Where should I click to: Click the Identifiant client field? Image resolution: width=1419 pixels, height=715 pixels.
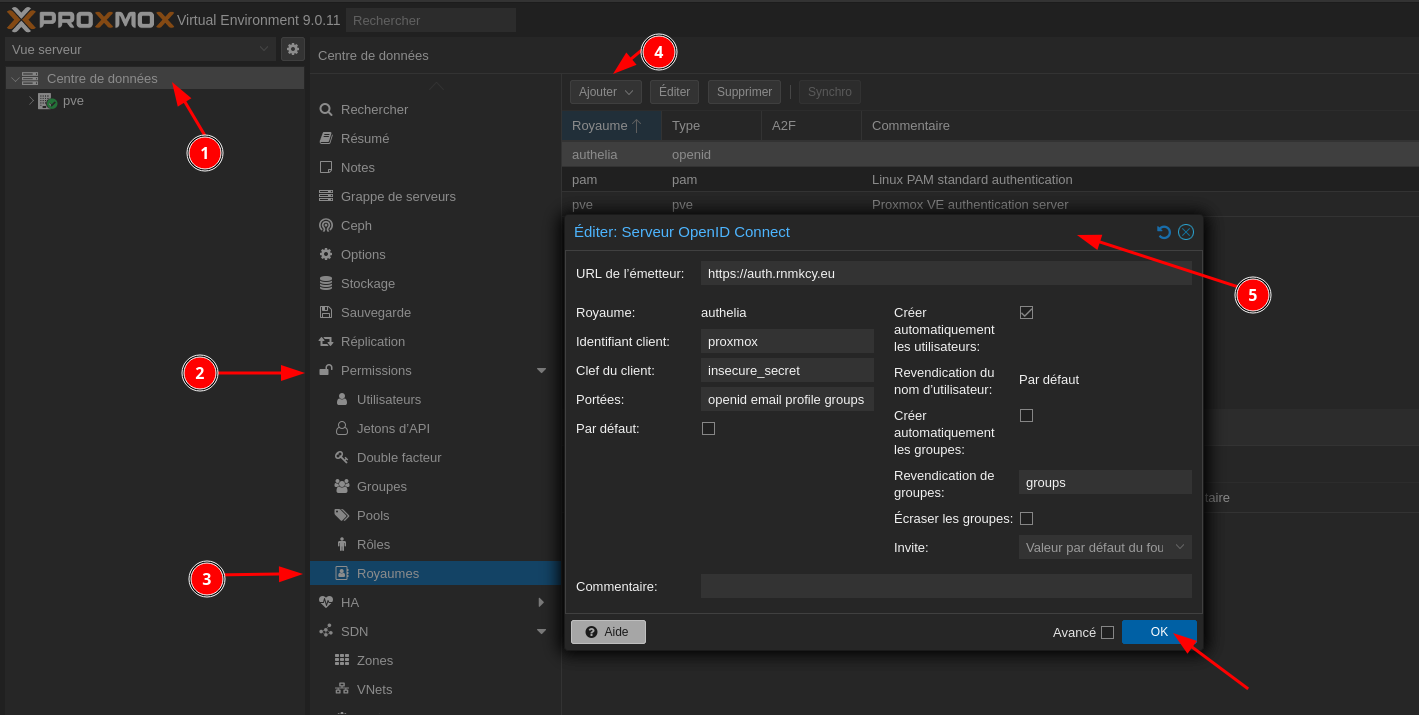tap(786, 341)
